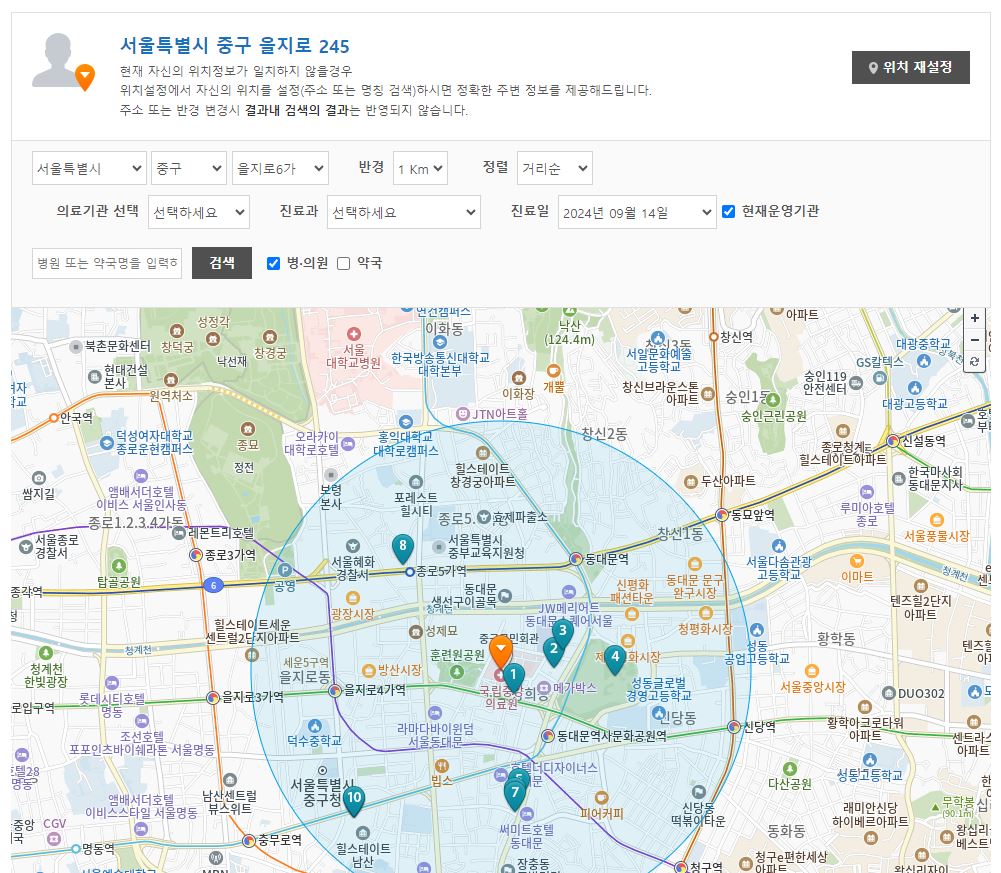Click map marker number 2
1001x873 pixels.
(553, 651)
